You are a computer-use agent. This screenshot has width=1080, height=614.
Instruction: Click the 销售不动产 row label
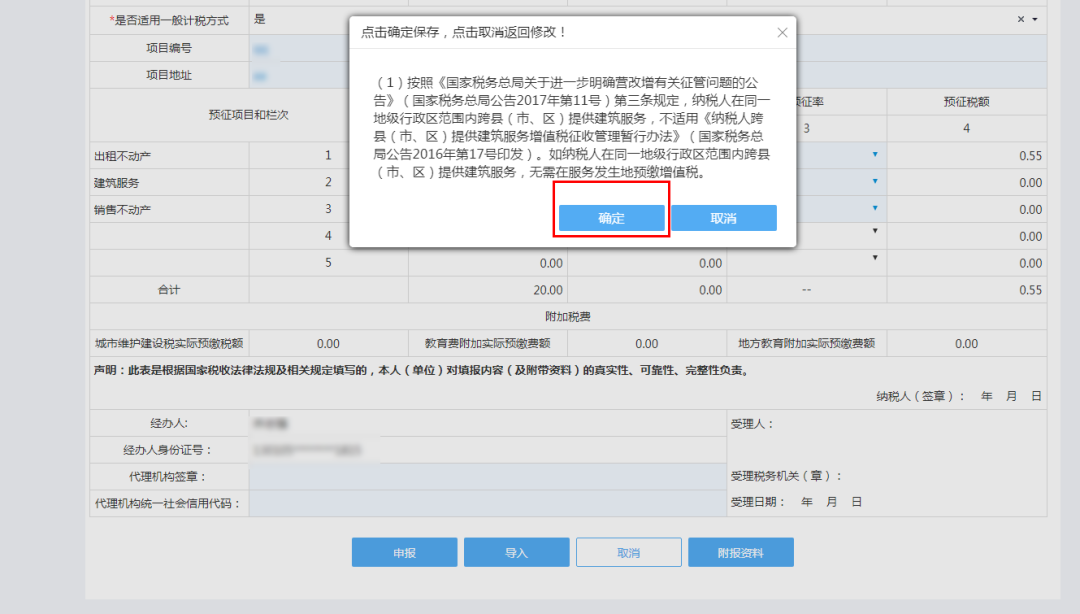tap(122, 209)
